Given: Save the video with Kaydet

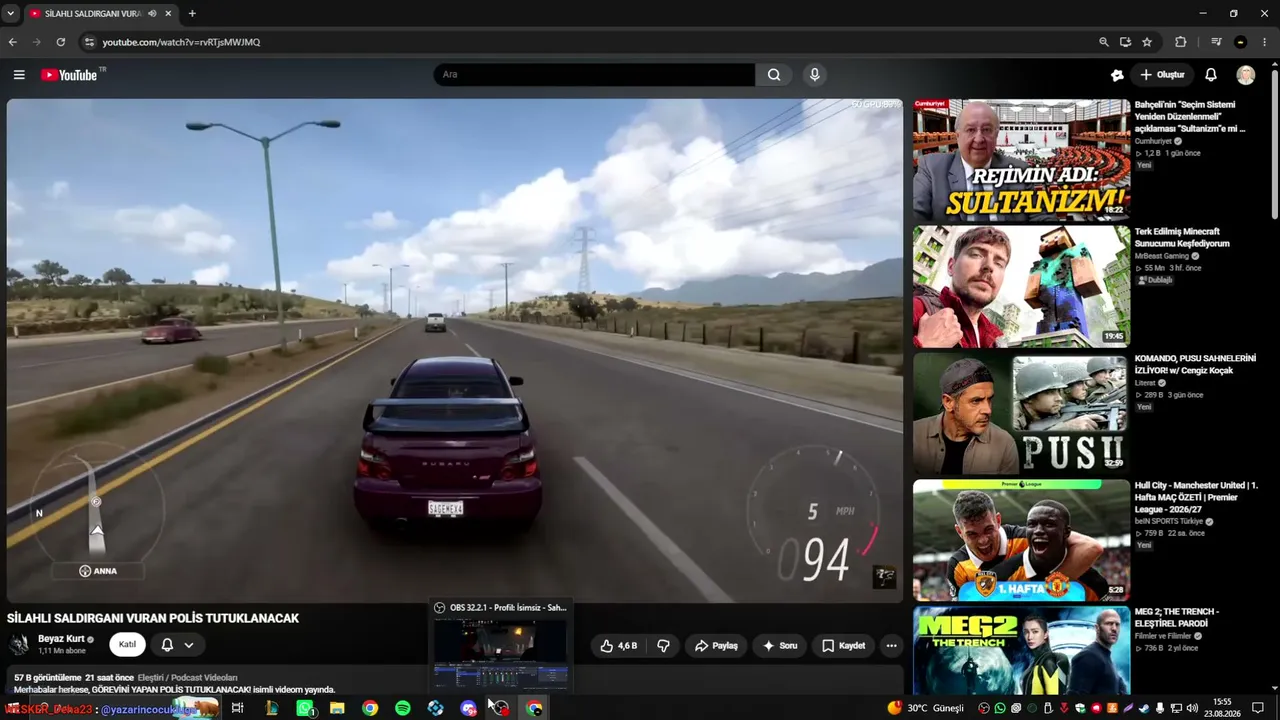Looking at the screenshot, I should (x=843, y=646).
